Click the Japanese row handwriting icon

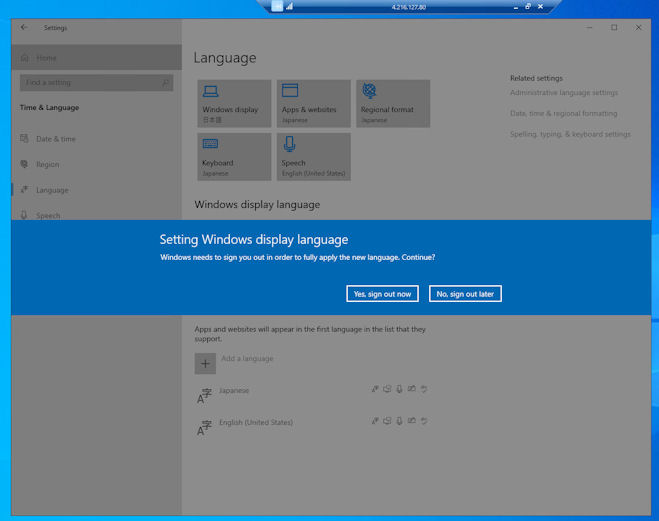coord(411,389)
